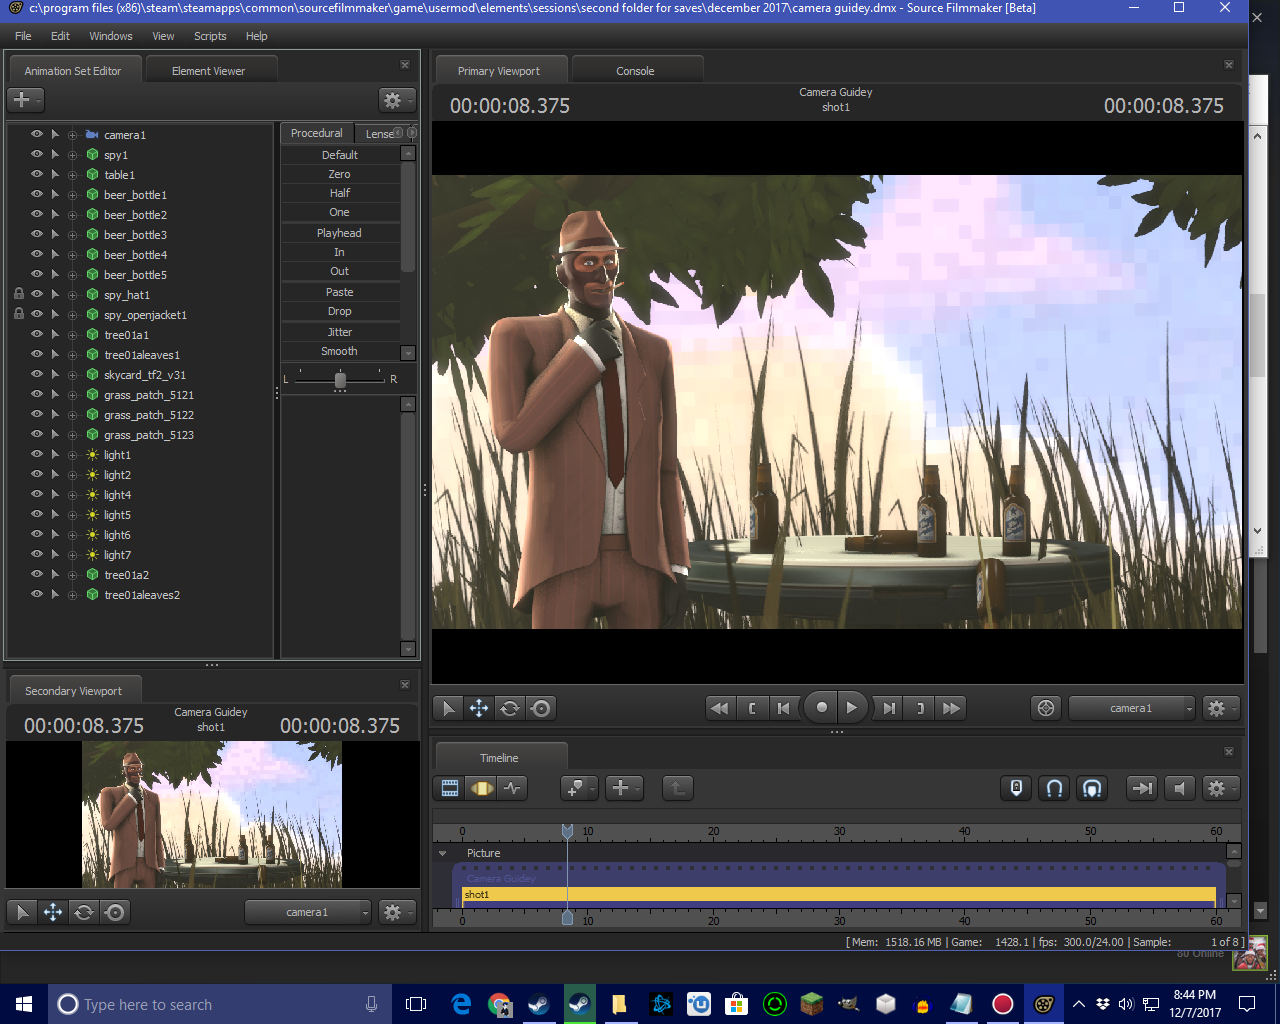
Task: Click the L-R preset slider handle
Action: tap(340, 380)
